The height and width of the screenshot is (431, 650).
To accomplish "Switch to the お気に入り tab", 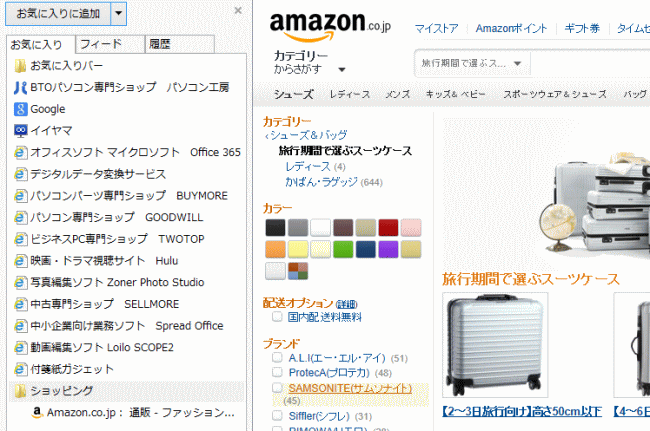I will click(41, 44).
